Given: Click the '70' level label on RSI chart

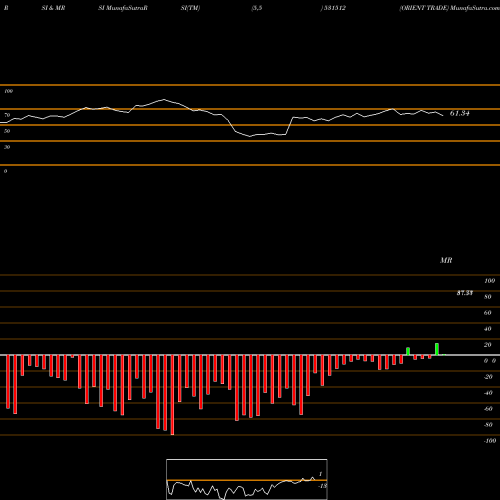Looking at the screenshot, I should pos(7,115).
